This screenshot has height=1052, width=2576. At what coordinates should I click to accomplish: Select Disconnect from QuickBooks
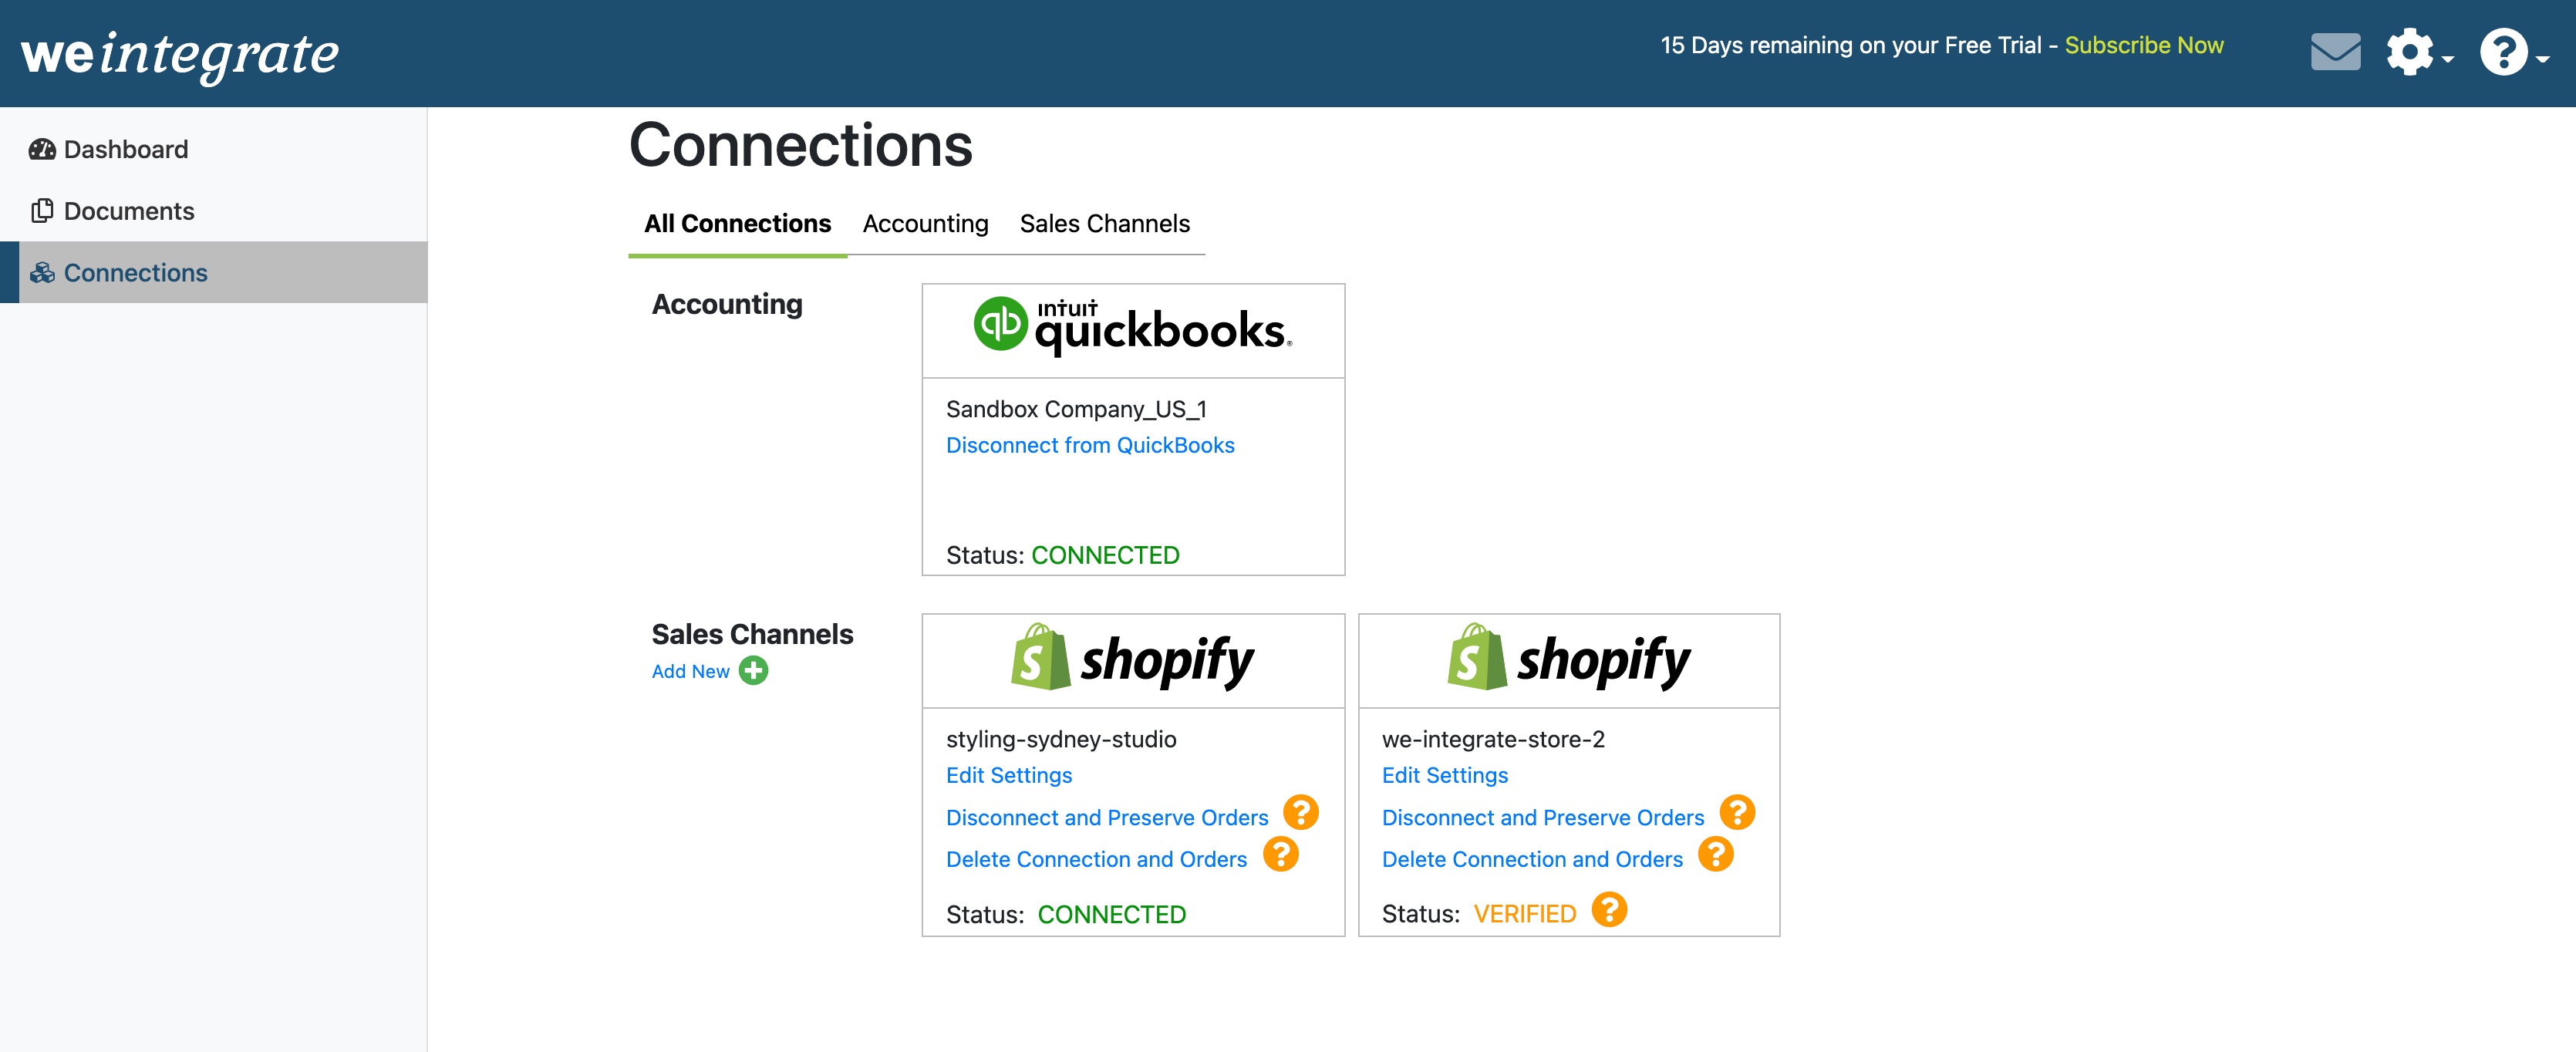pyautogui.click(x=1090, y=445)
